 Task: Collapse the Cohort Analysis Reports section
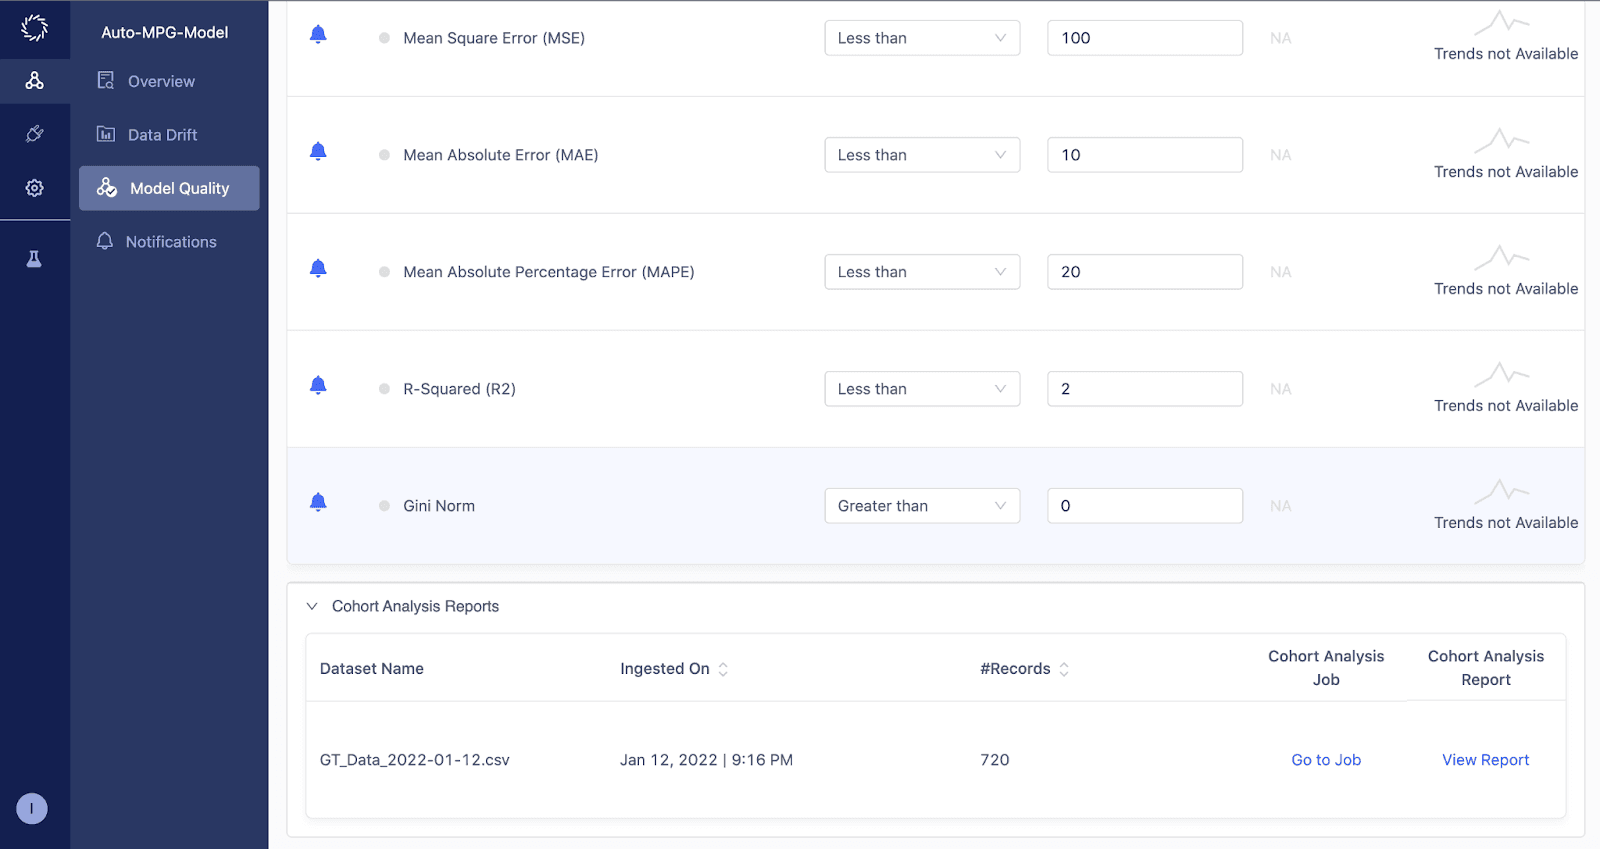tap(312, 606)
